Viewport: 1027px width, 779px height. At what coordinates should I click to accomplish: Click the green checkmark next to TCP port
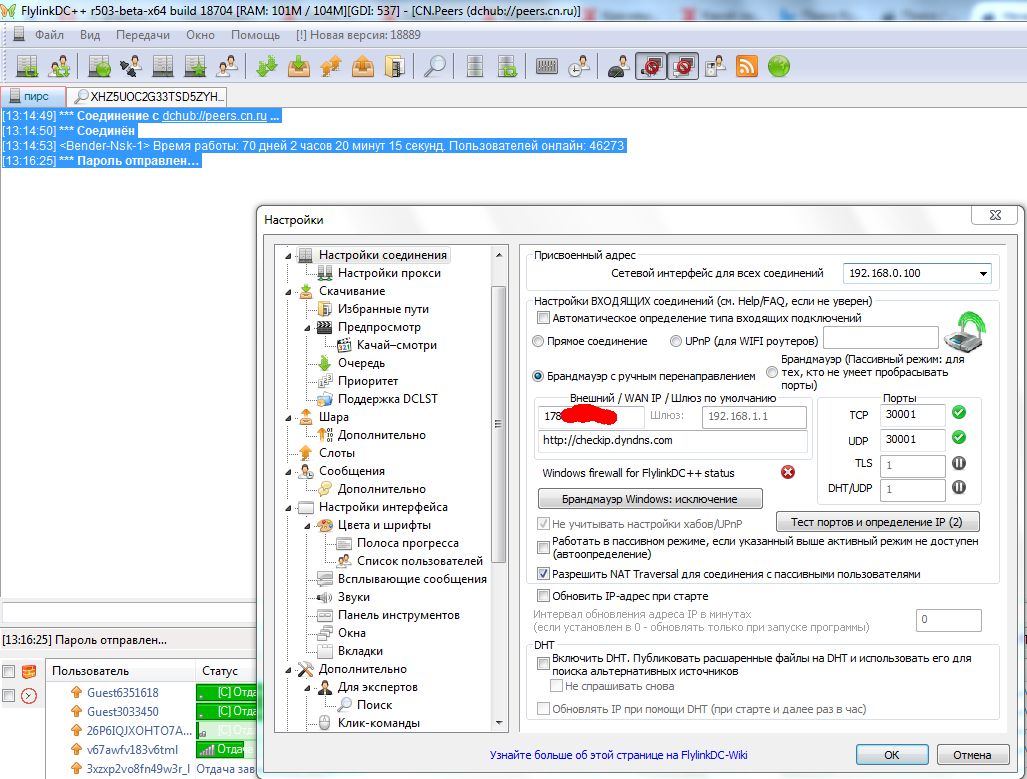959,412
